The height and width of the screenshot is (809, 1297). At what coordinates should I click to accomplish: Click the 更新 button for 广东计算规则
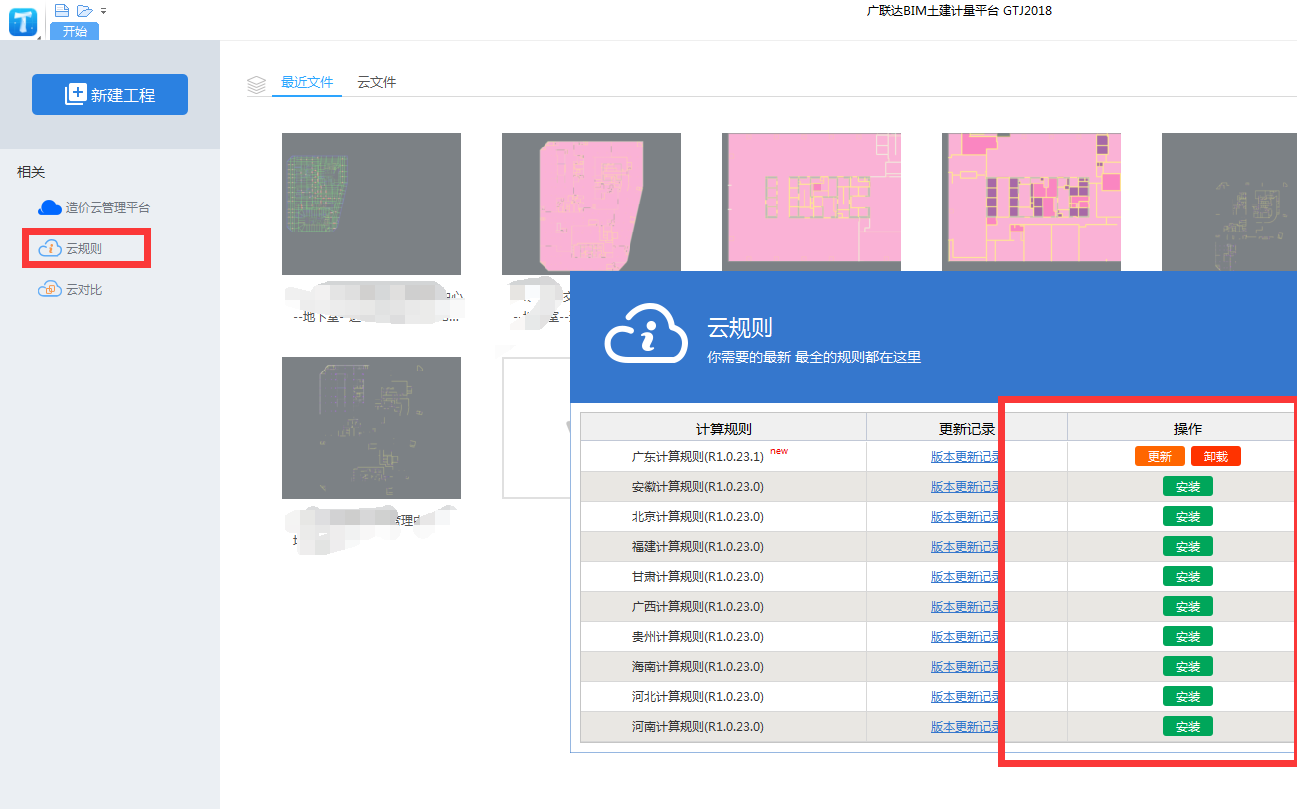click(x=1160, y=456)
